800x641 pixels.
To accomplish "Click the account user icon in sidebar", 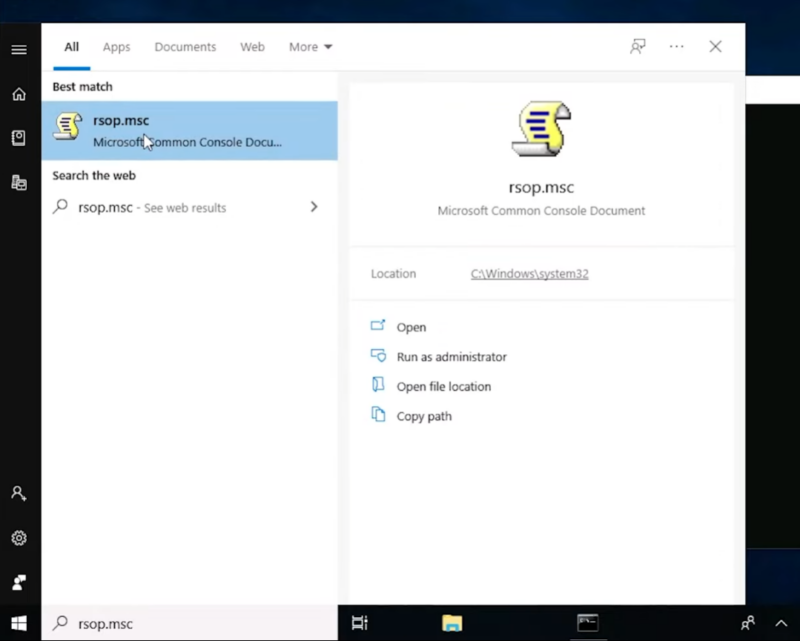I will 19,493.
